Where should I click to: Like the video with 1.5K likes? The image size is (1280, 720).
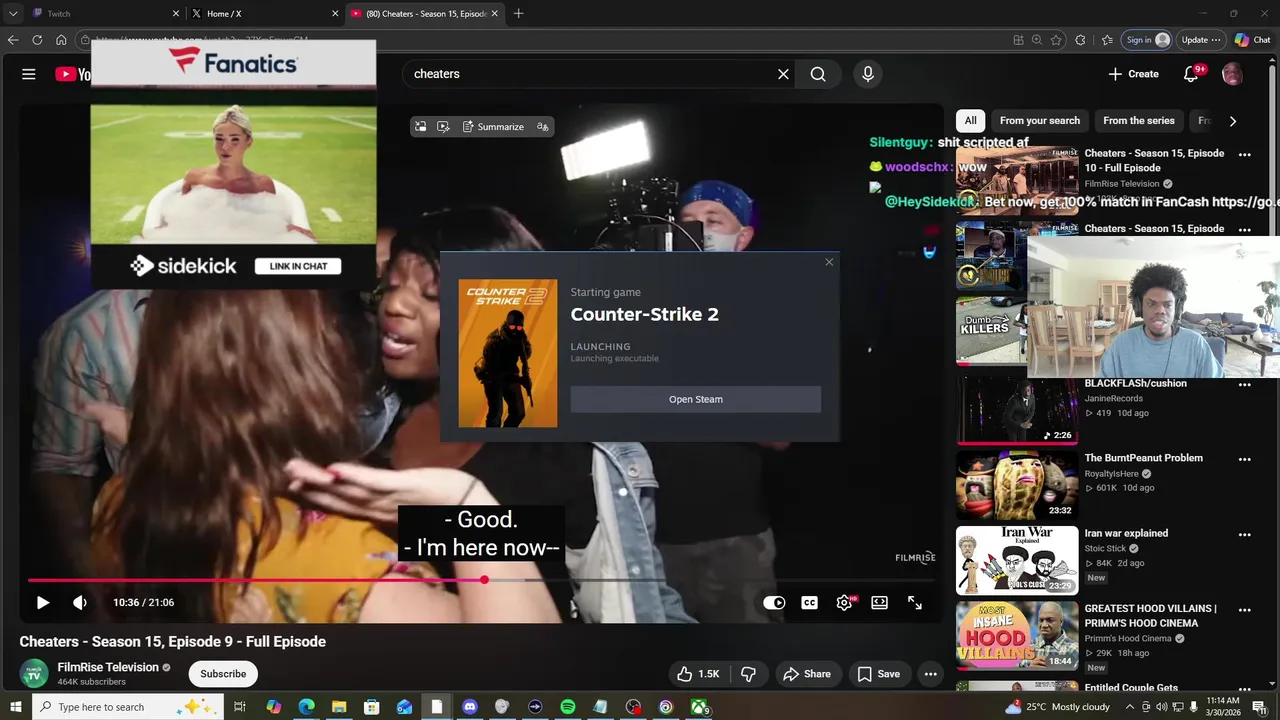click(x=698, y=674)
